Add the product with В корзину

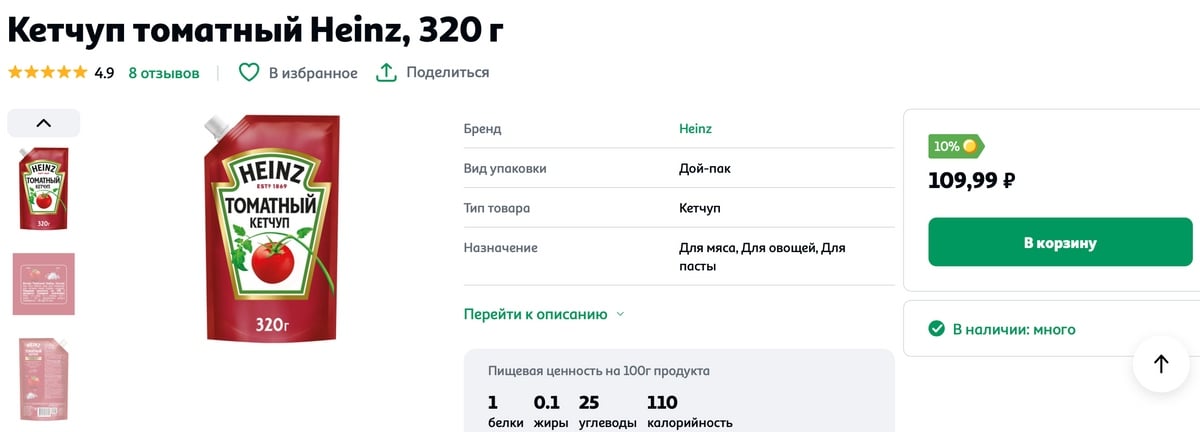tap(1060, 242)
